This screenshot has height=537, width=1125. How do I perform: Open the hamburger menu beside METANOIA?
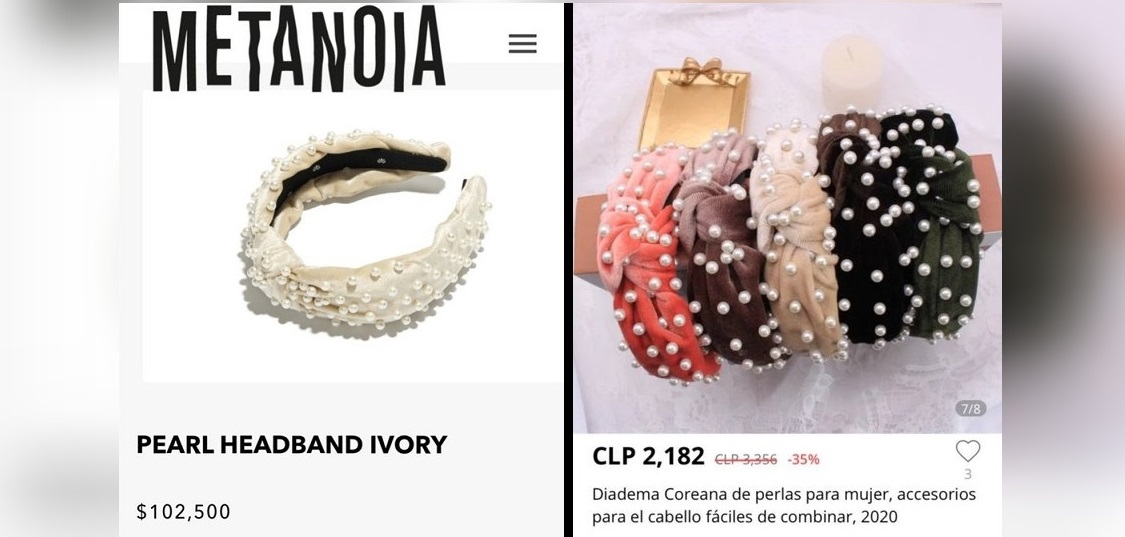[x=522, y=44]
